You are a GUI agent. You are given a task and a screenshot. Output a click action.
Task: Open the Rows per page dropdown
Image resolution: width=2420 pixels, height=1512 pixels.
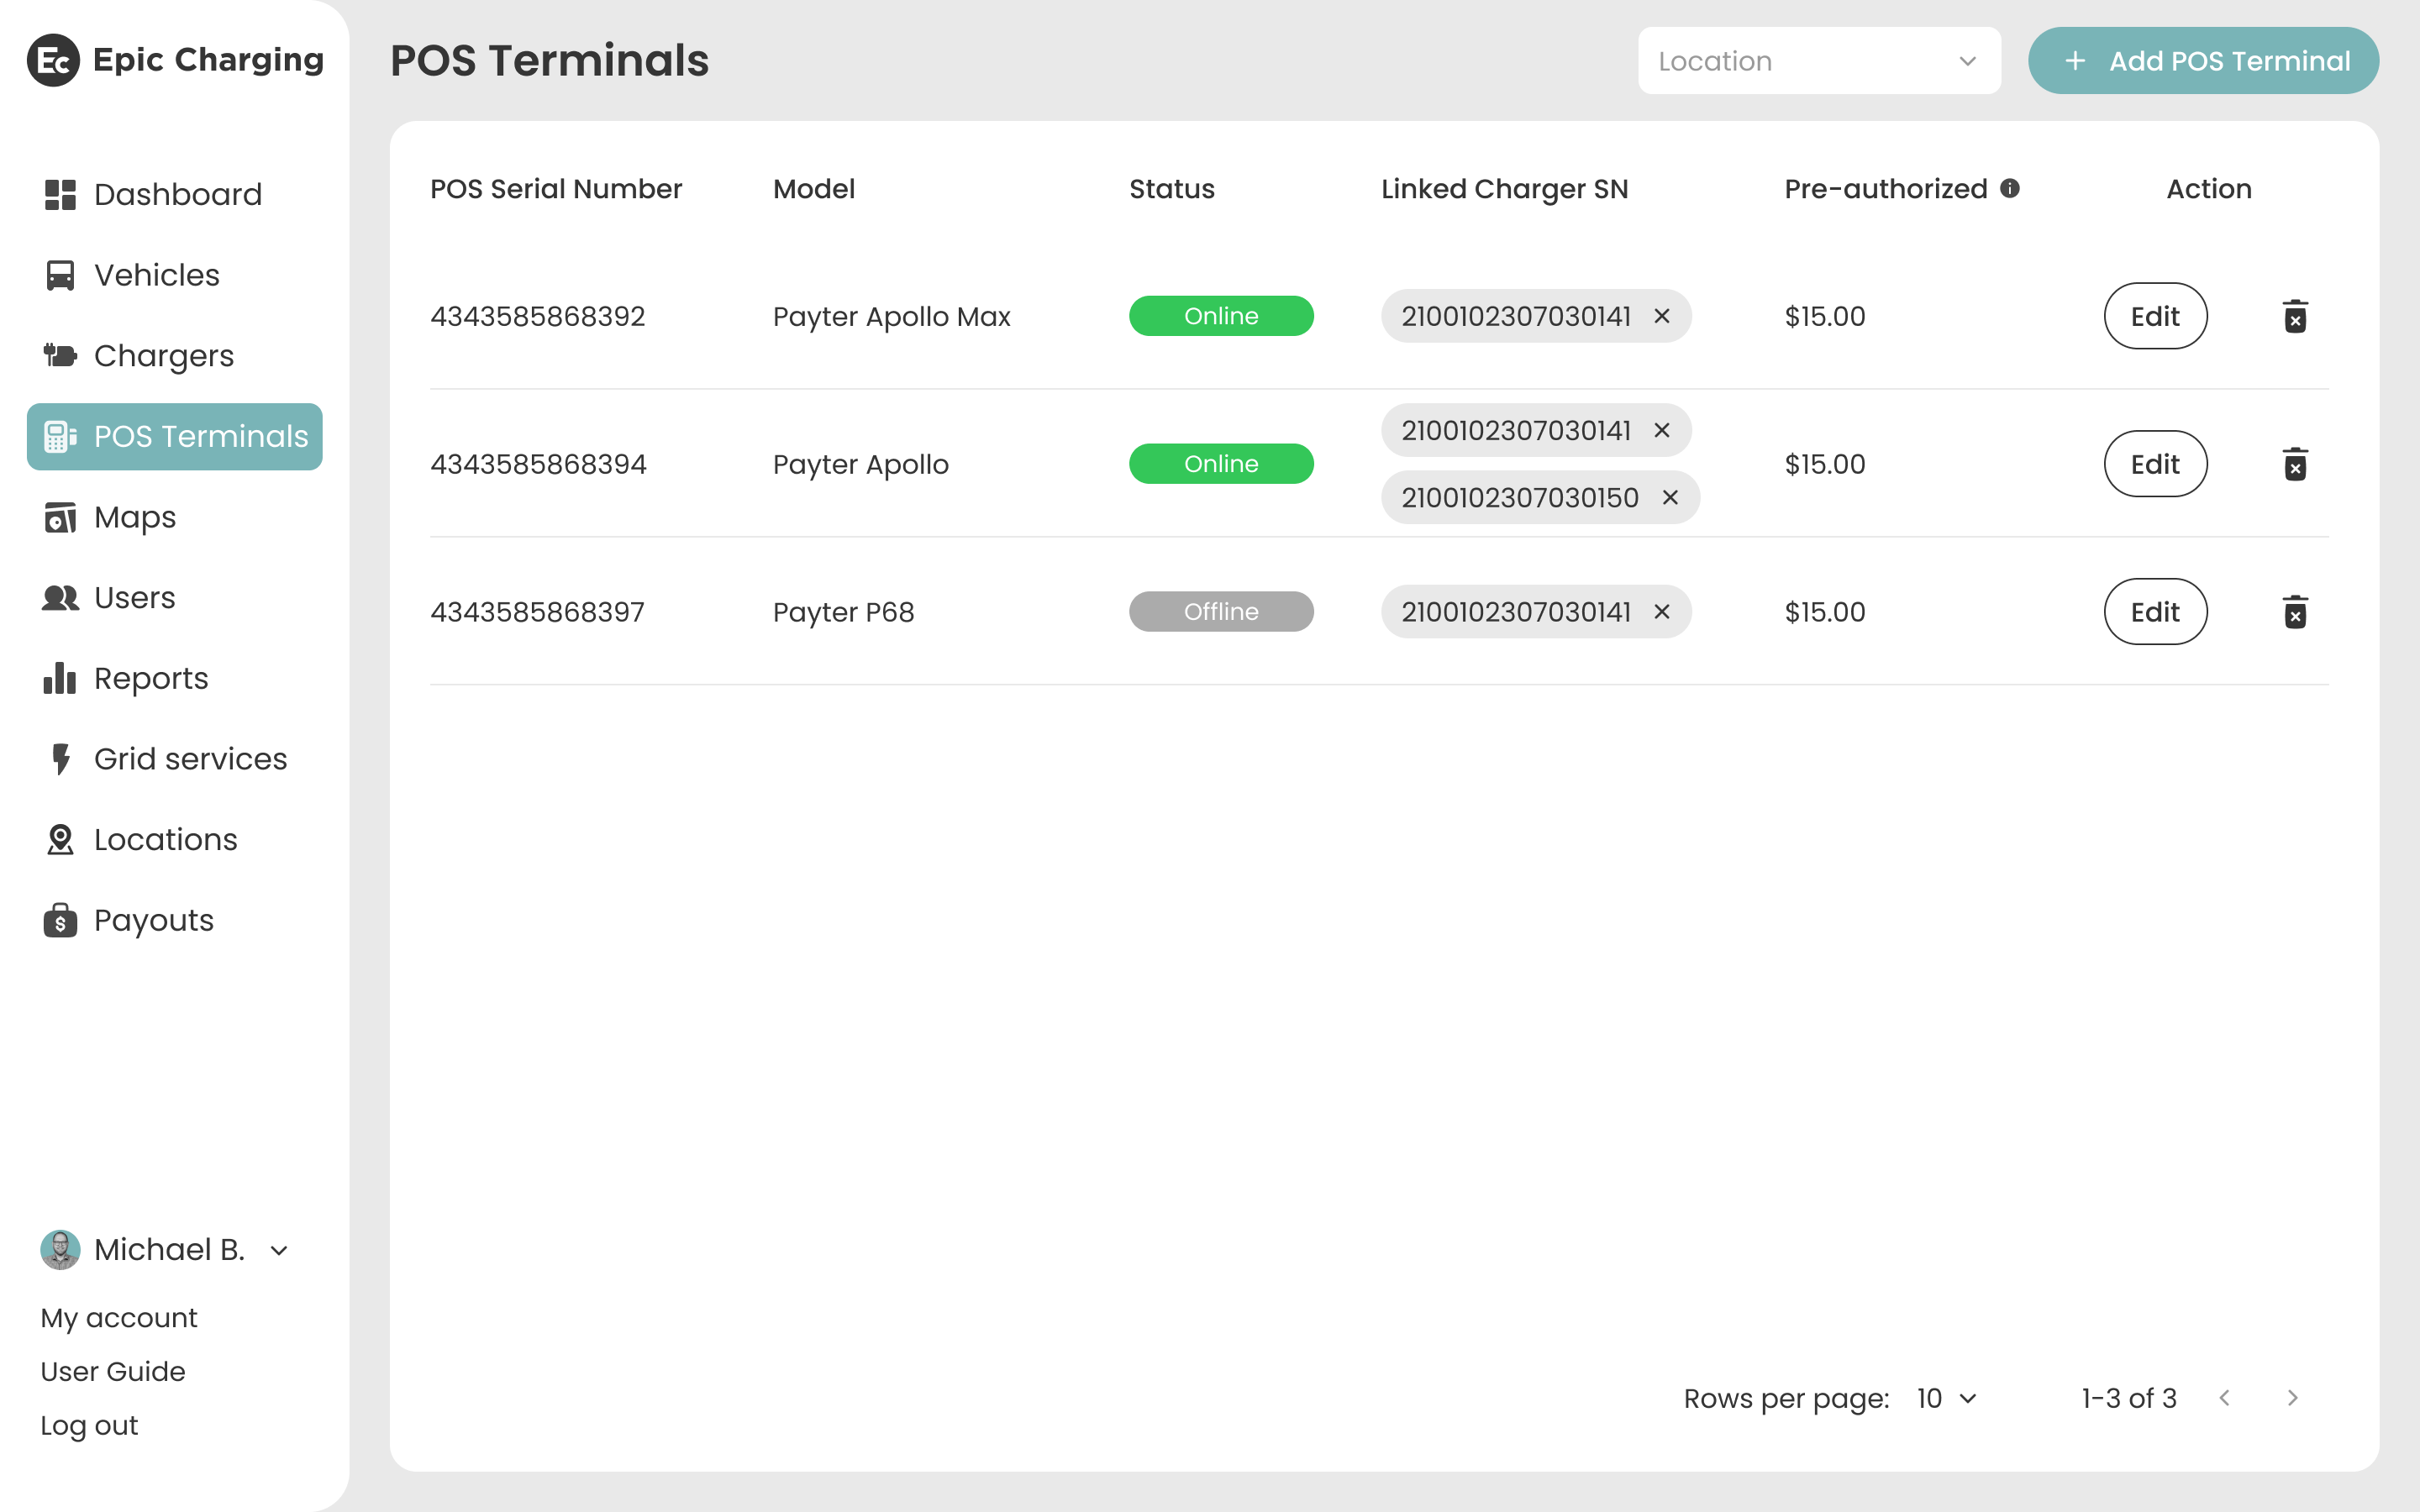(x=1947, y=1398)
